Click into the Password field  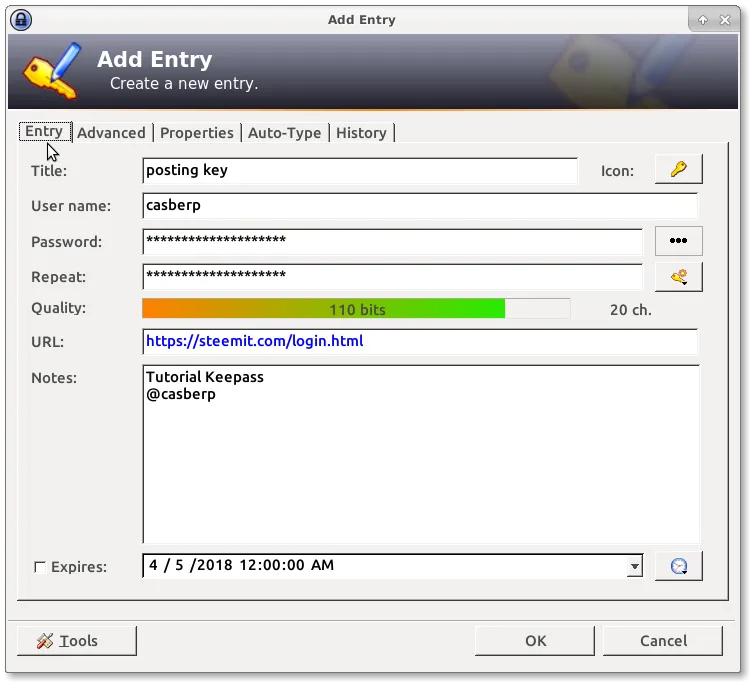pos(392,242)
